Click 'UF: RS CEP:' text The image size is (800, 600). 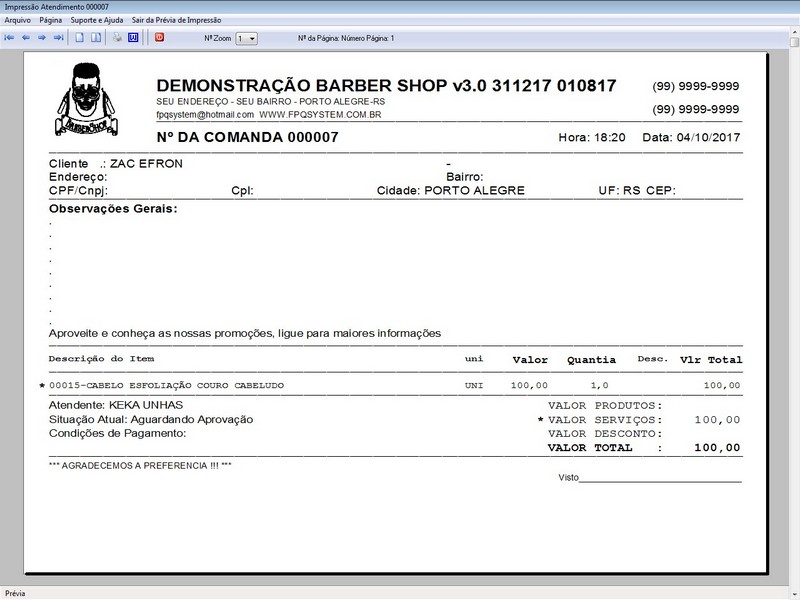637,191
